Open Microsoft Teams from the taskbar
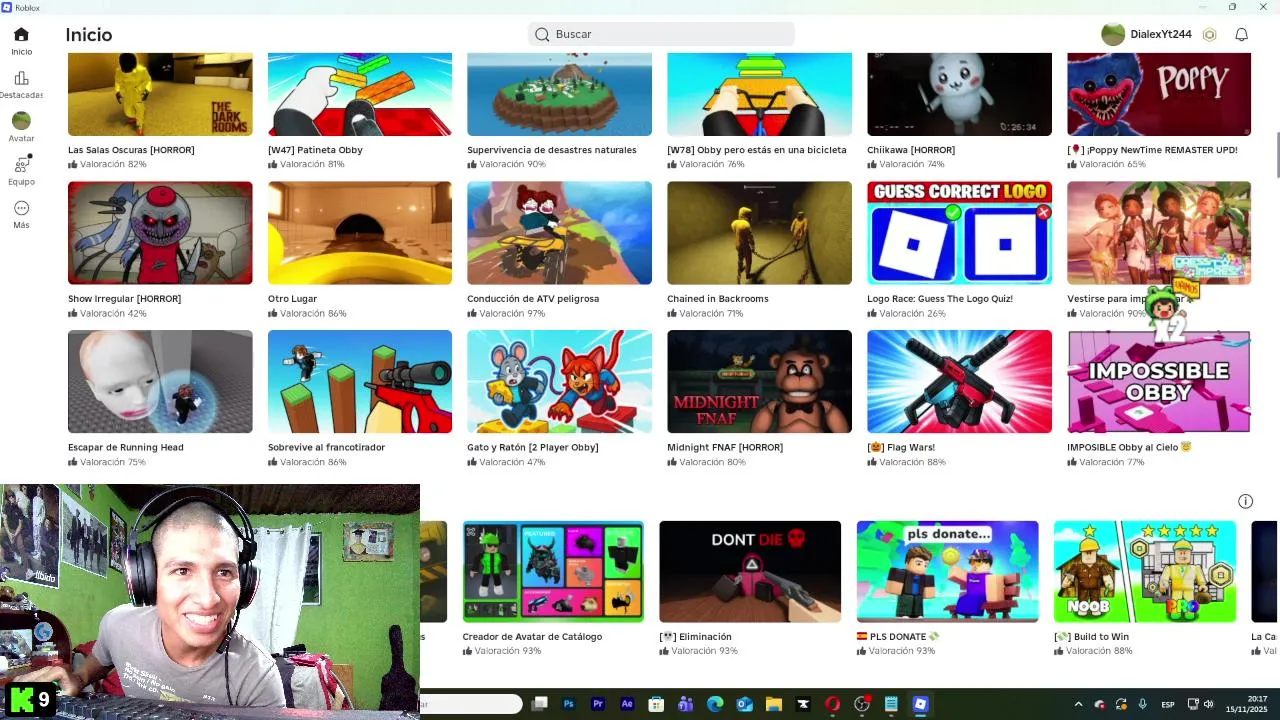This screenshot has height=720, width=1280. tap(685, 704)
